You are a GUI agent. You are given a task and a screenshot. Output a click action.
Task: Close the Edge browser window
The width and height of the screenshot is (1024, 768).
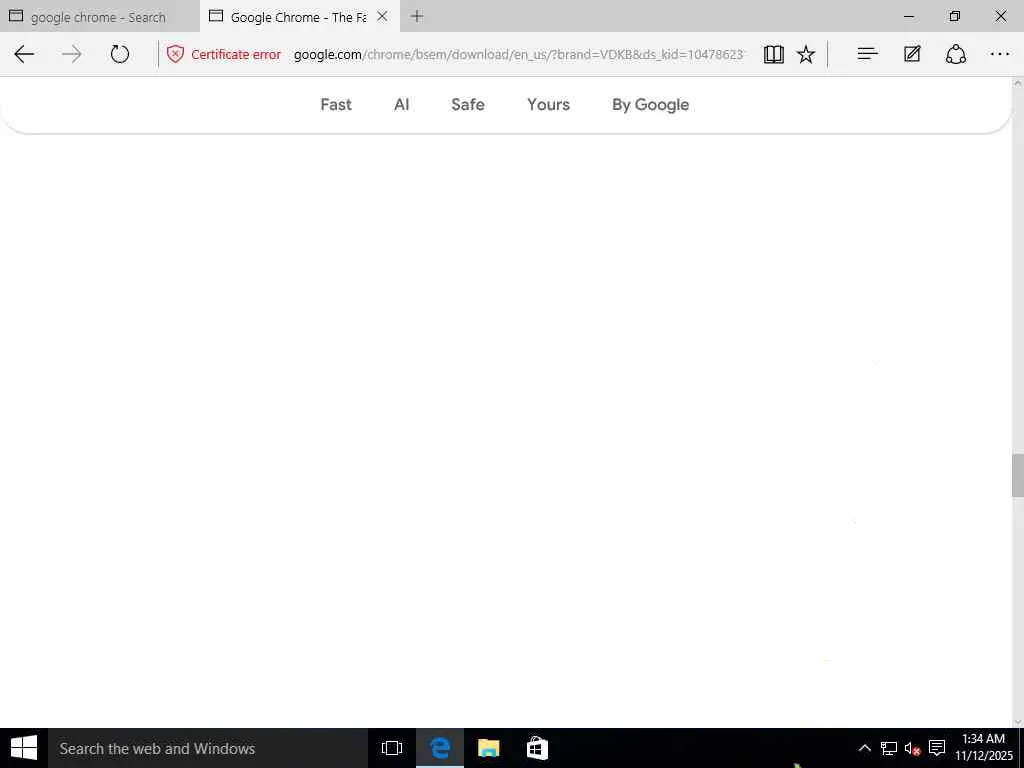1000,16
